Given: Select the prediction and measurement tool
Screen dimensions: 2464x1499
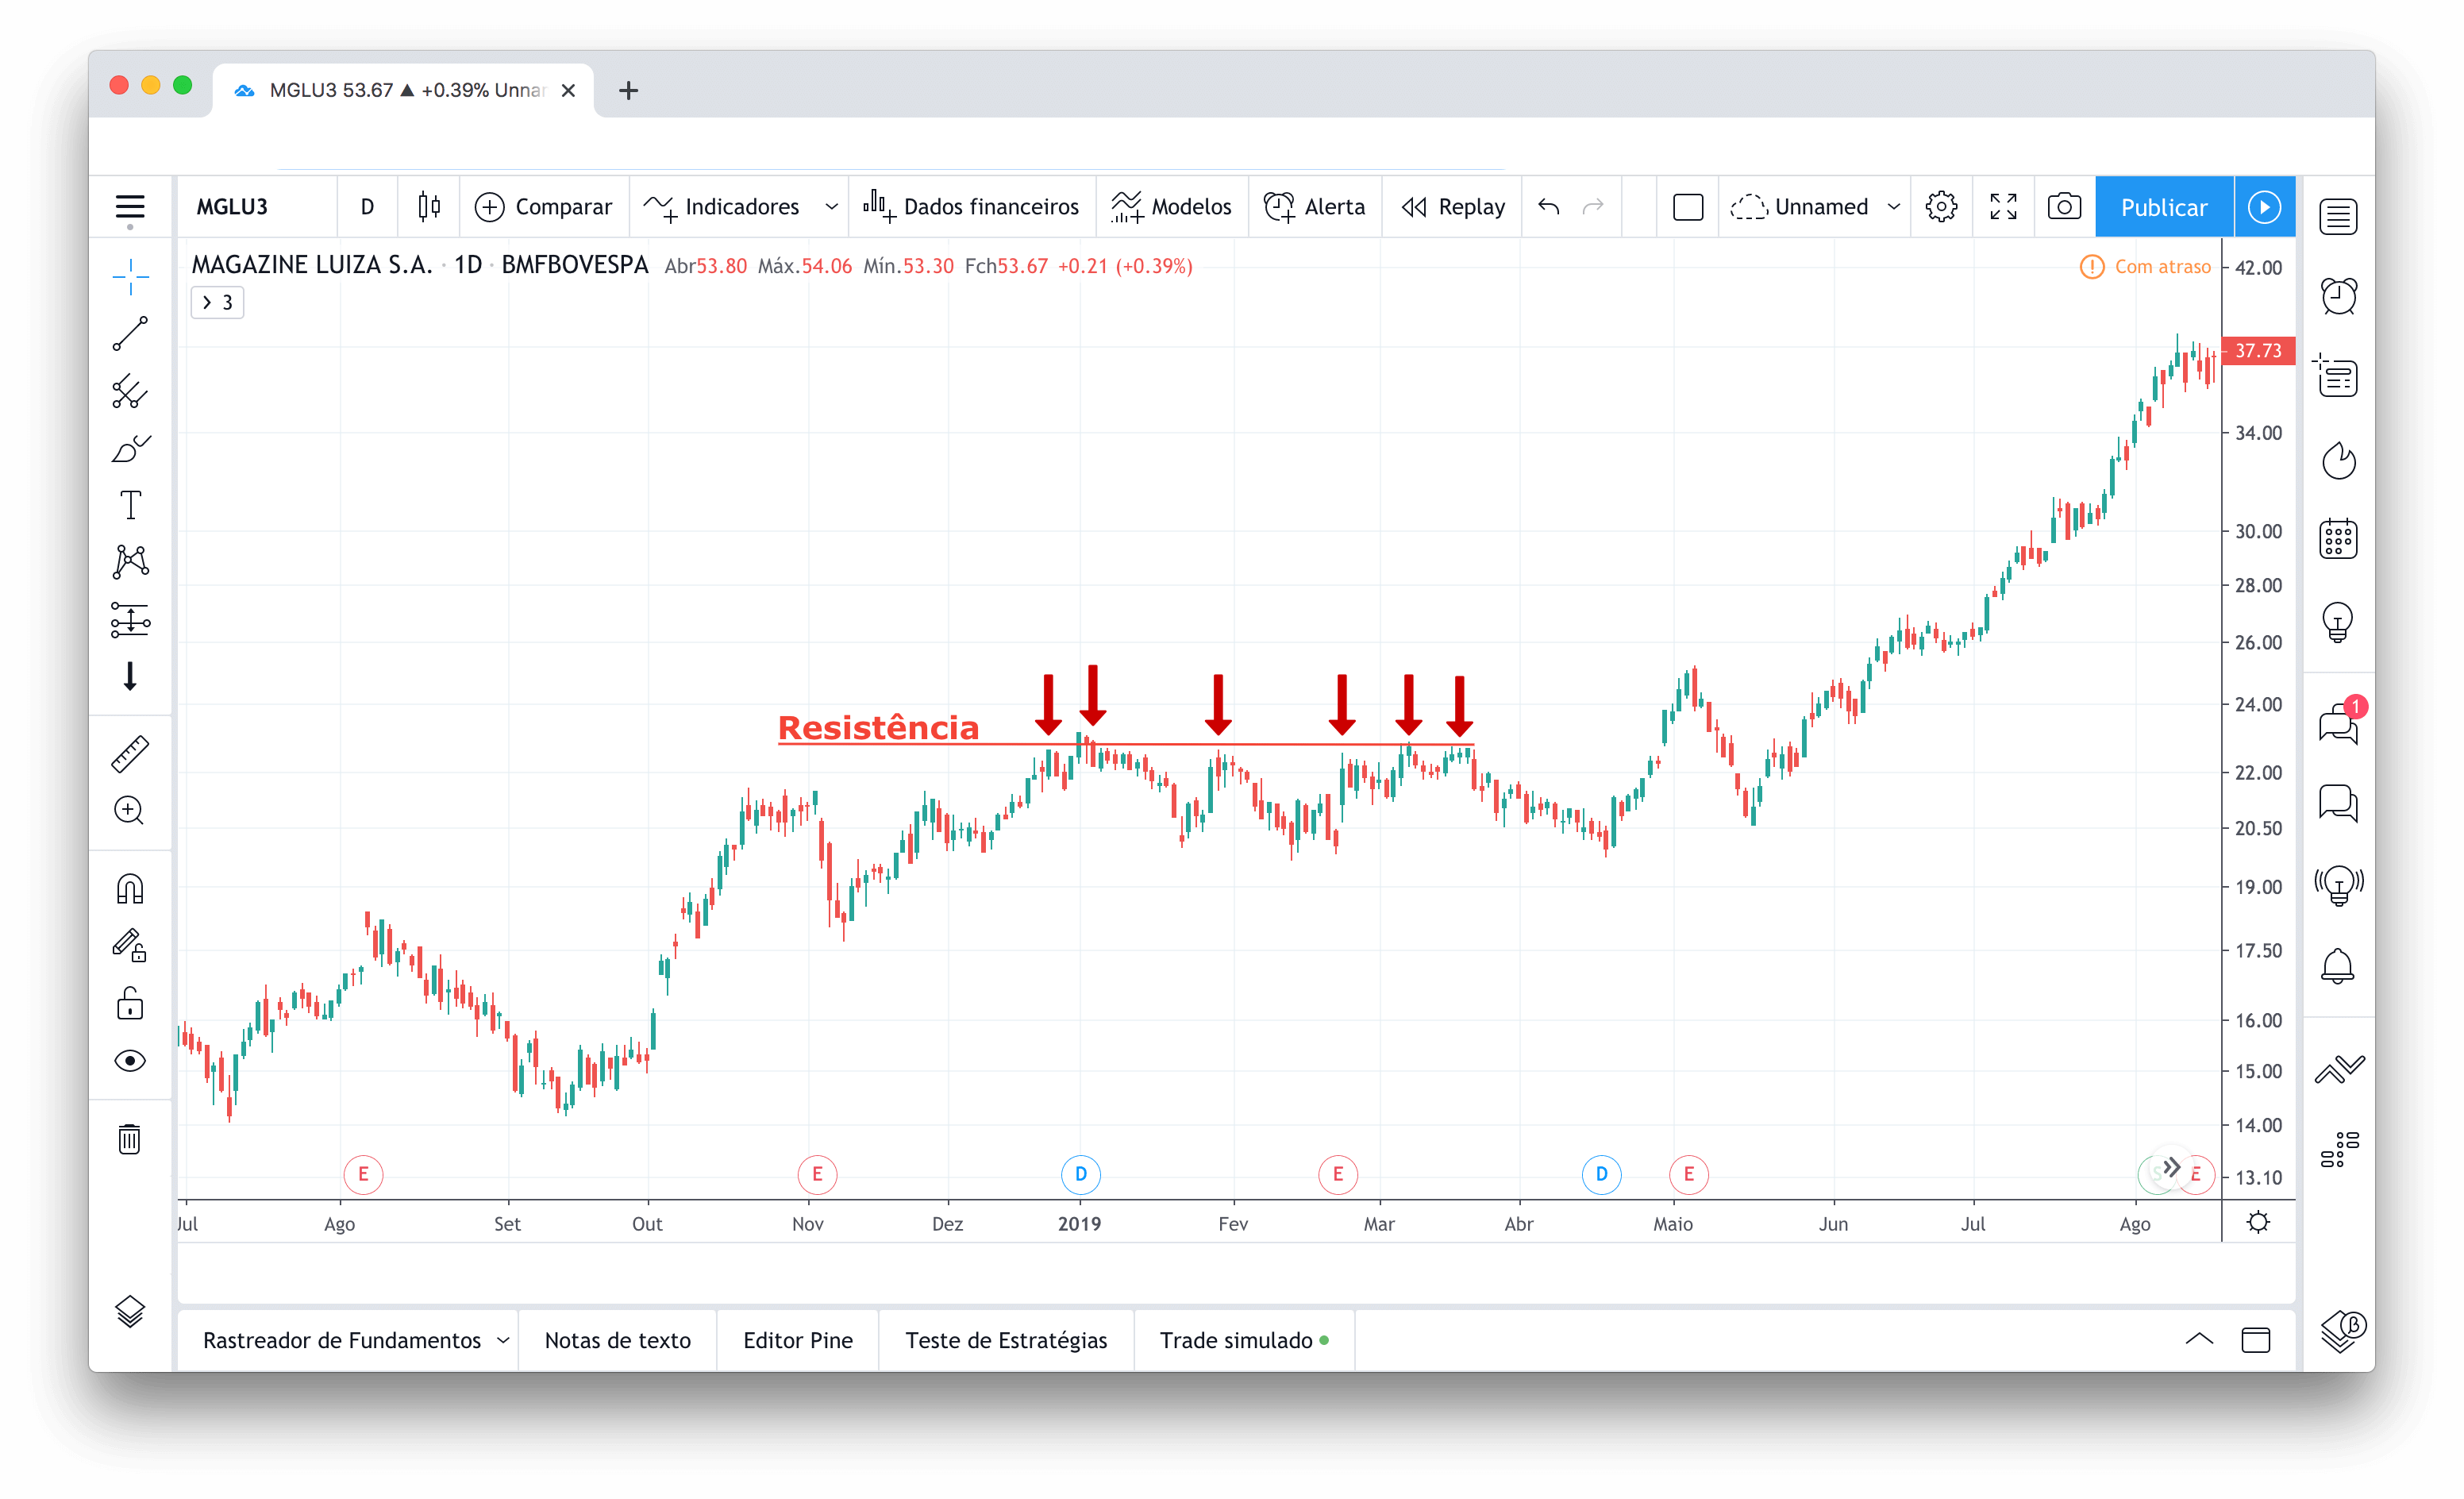Looking at the screenshot, I should (x=130, y=620).
